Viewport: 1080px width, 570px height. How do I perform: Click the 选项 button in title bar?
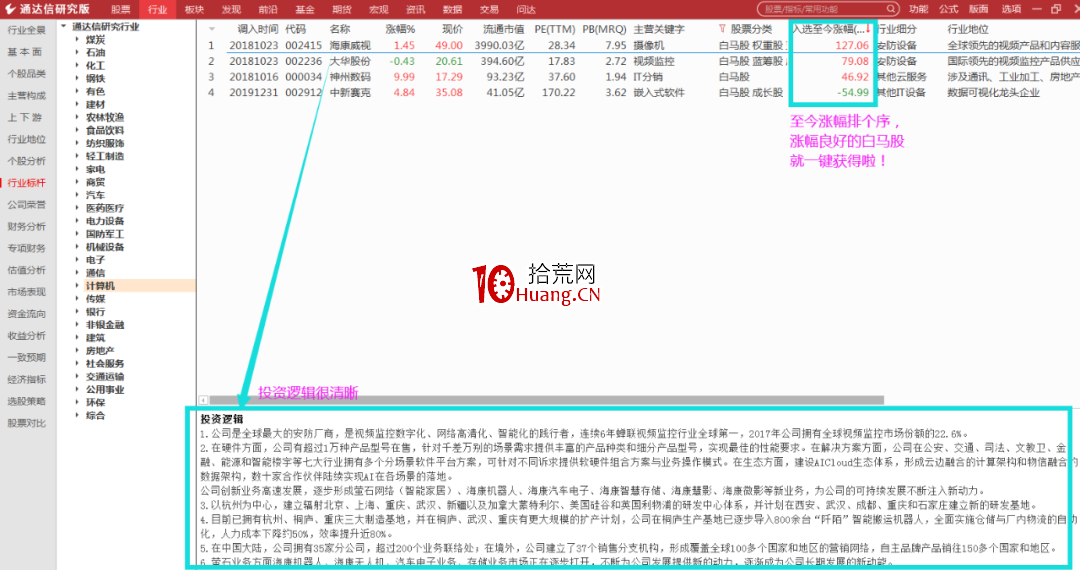(1011, 9)
